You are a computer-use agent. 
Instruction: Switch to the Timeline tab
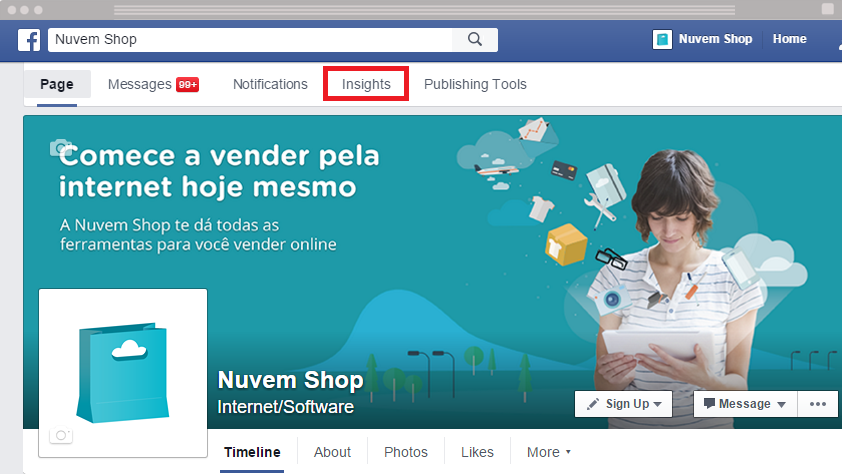tap(252, 452)
